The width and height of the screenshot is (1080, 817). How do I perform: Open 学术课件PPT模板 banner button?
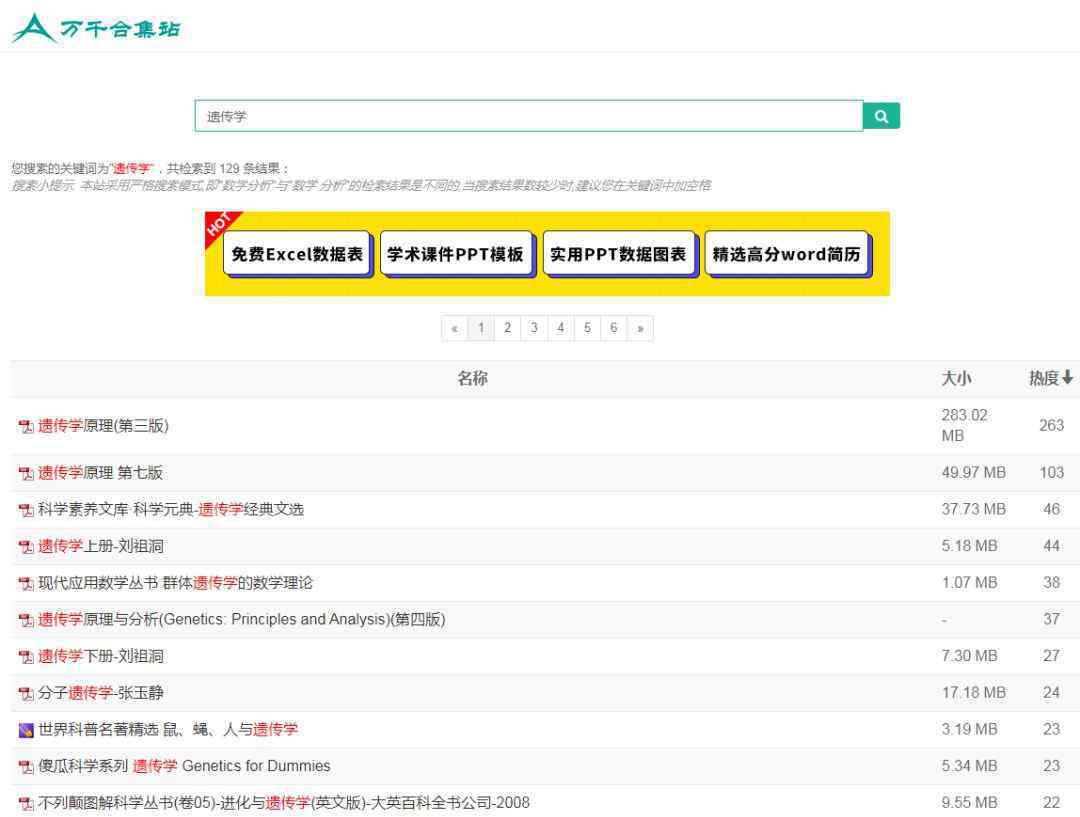pos(455,254)
